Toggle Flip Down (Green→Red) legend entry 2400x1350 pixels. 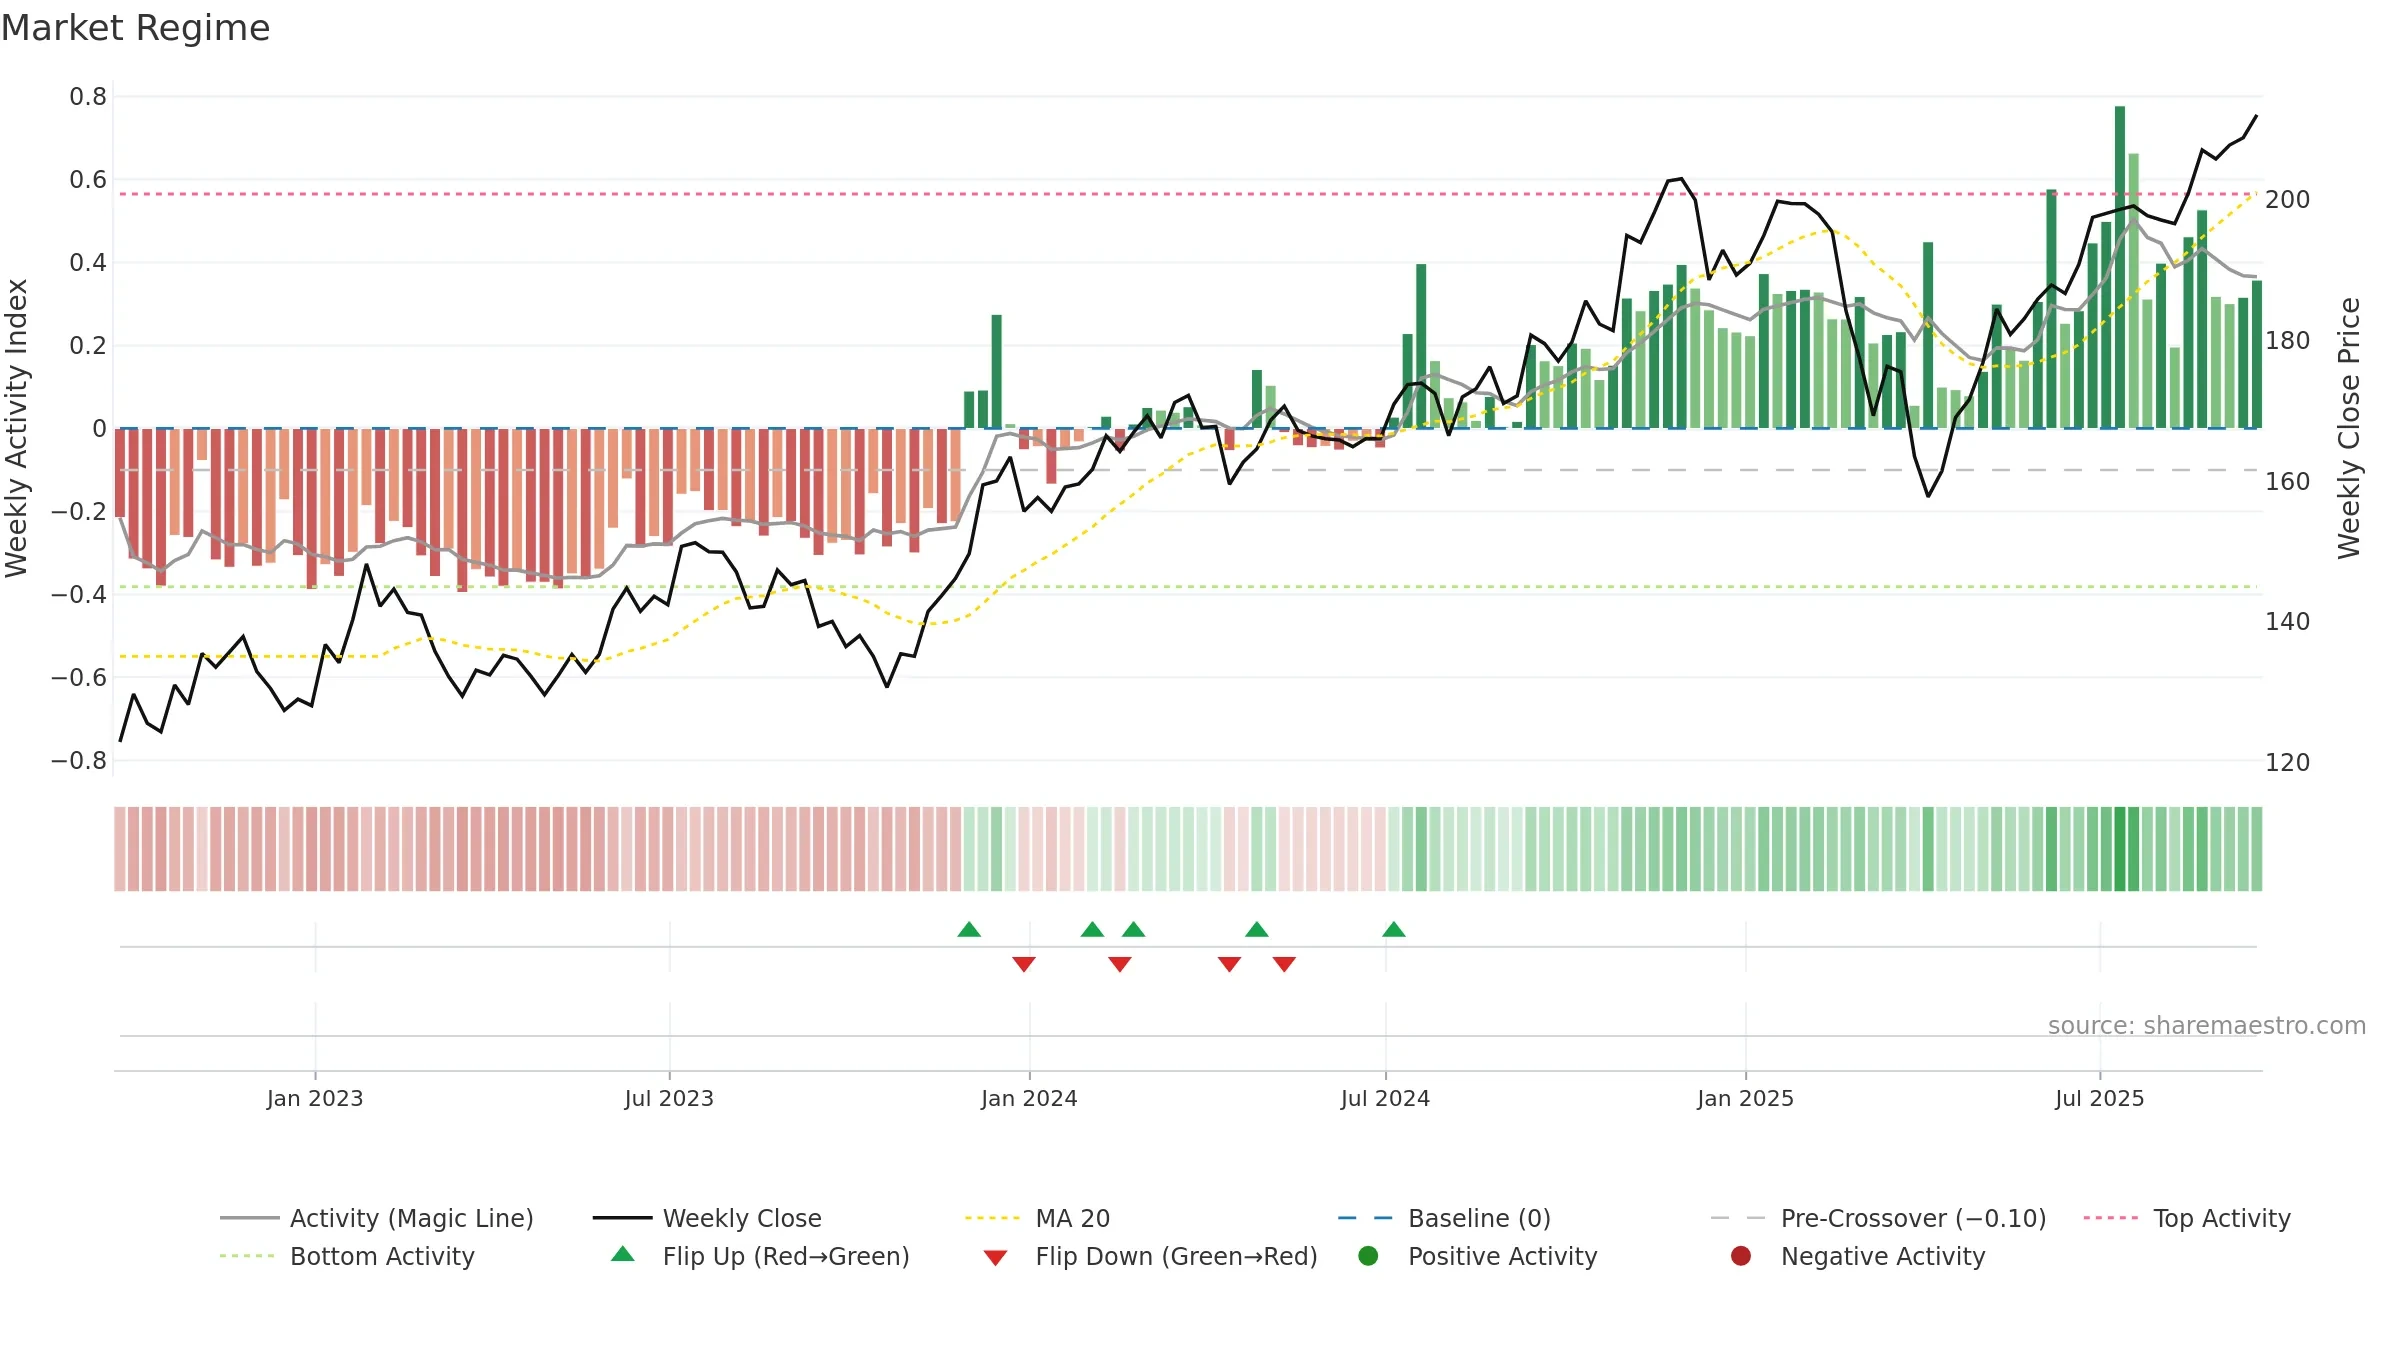tap(1150, 1256)
